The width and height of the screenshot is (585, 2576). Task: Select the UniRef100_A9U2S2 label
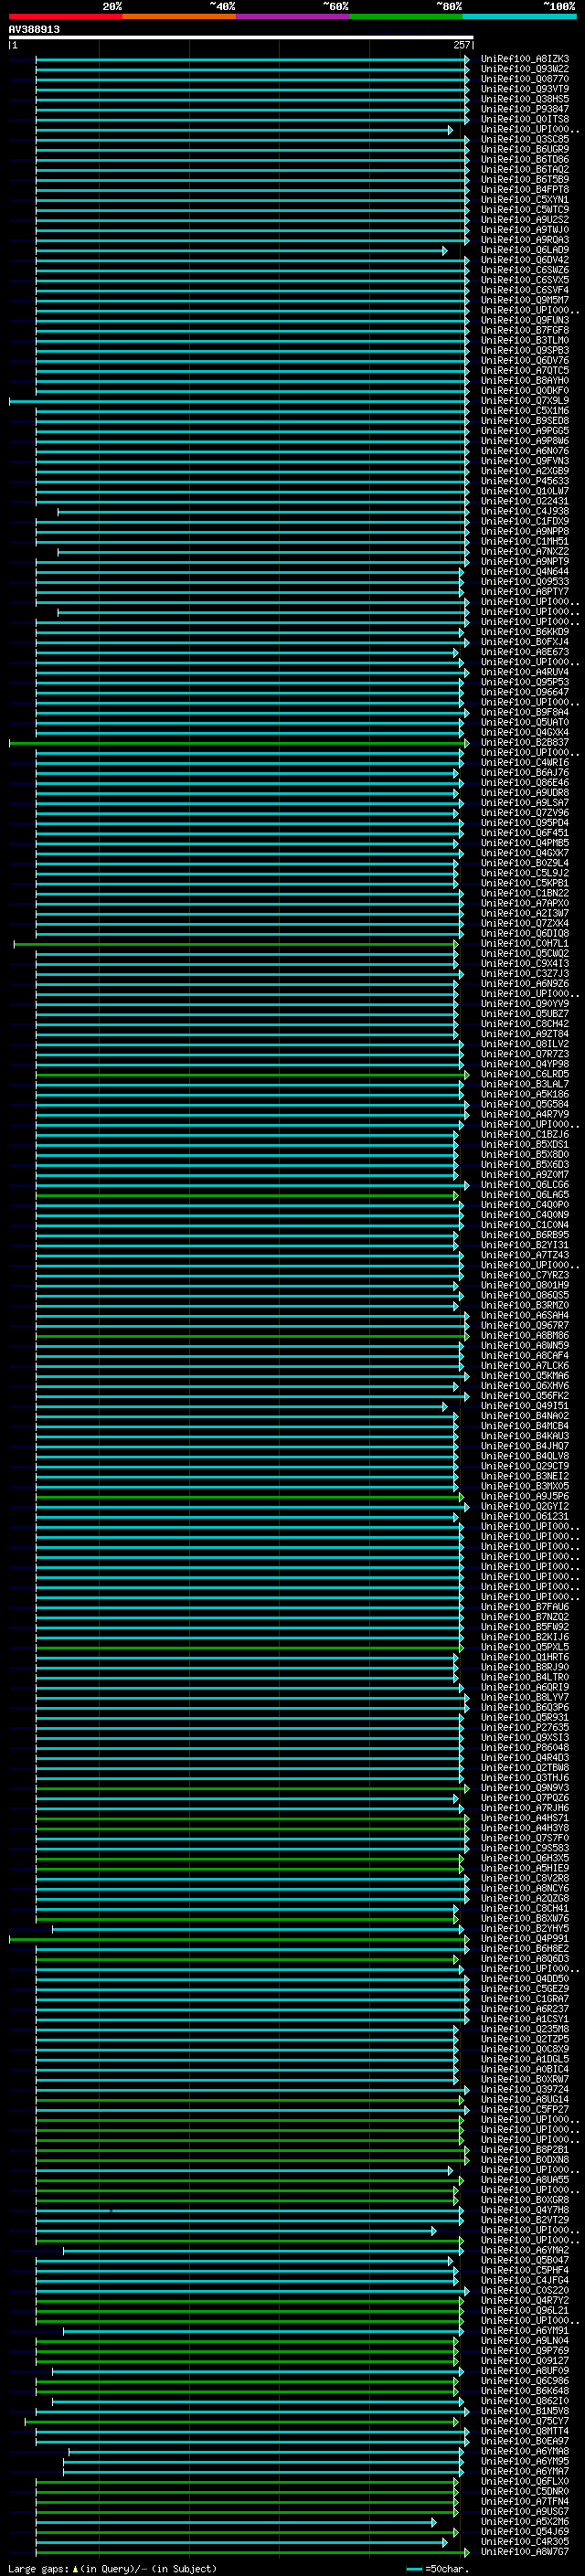(x=525, y=220)
